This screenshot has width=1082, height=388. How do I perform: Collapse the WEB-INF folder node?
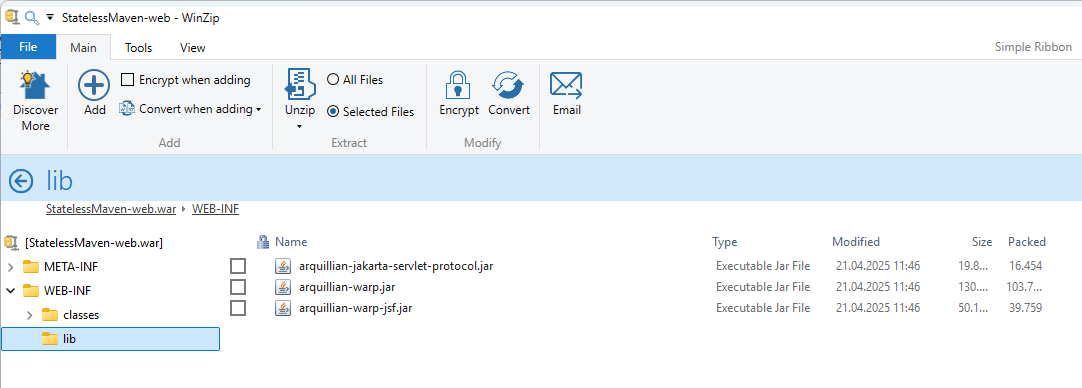(10, 291)
